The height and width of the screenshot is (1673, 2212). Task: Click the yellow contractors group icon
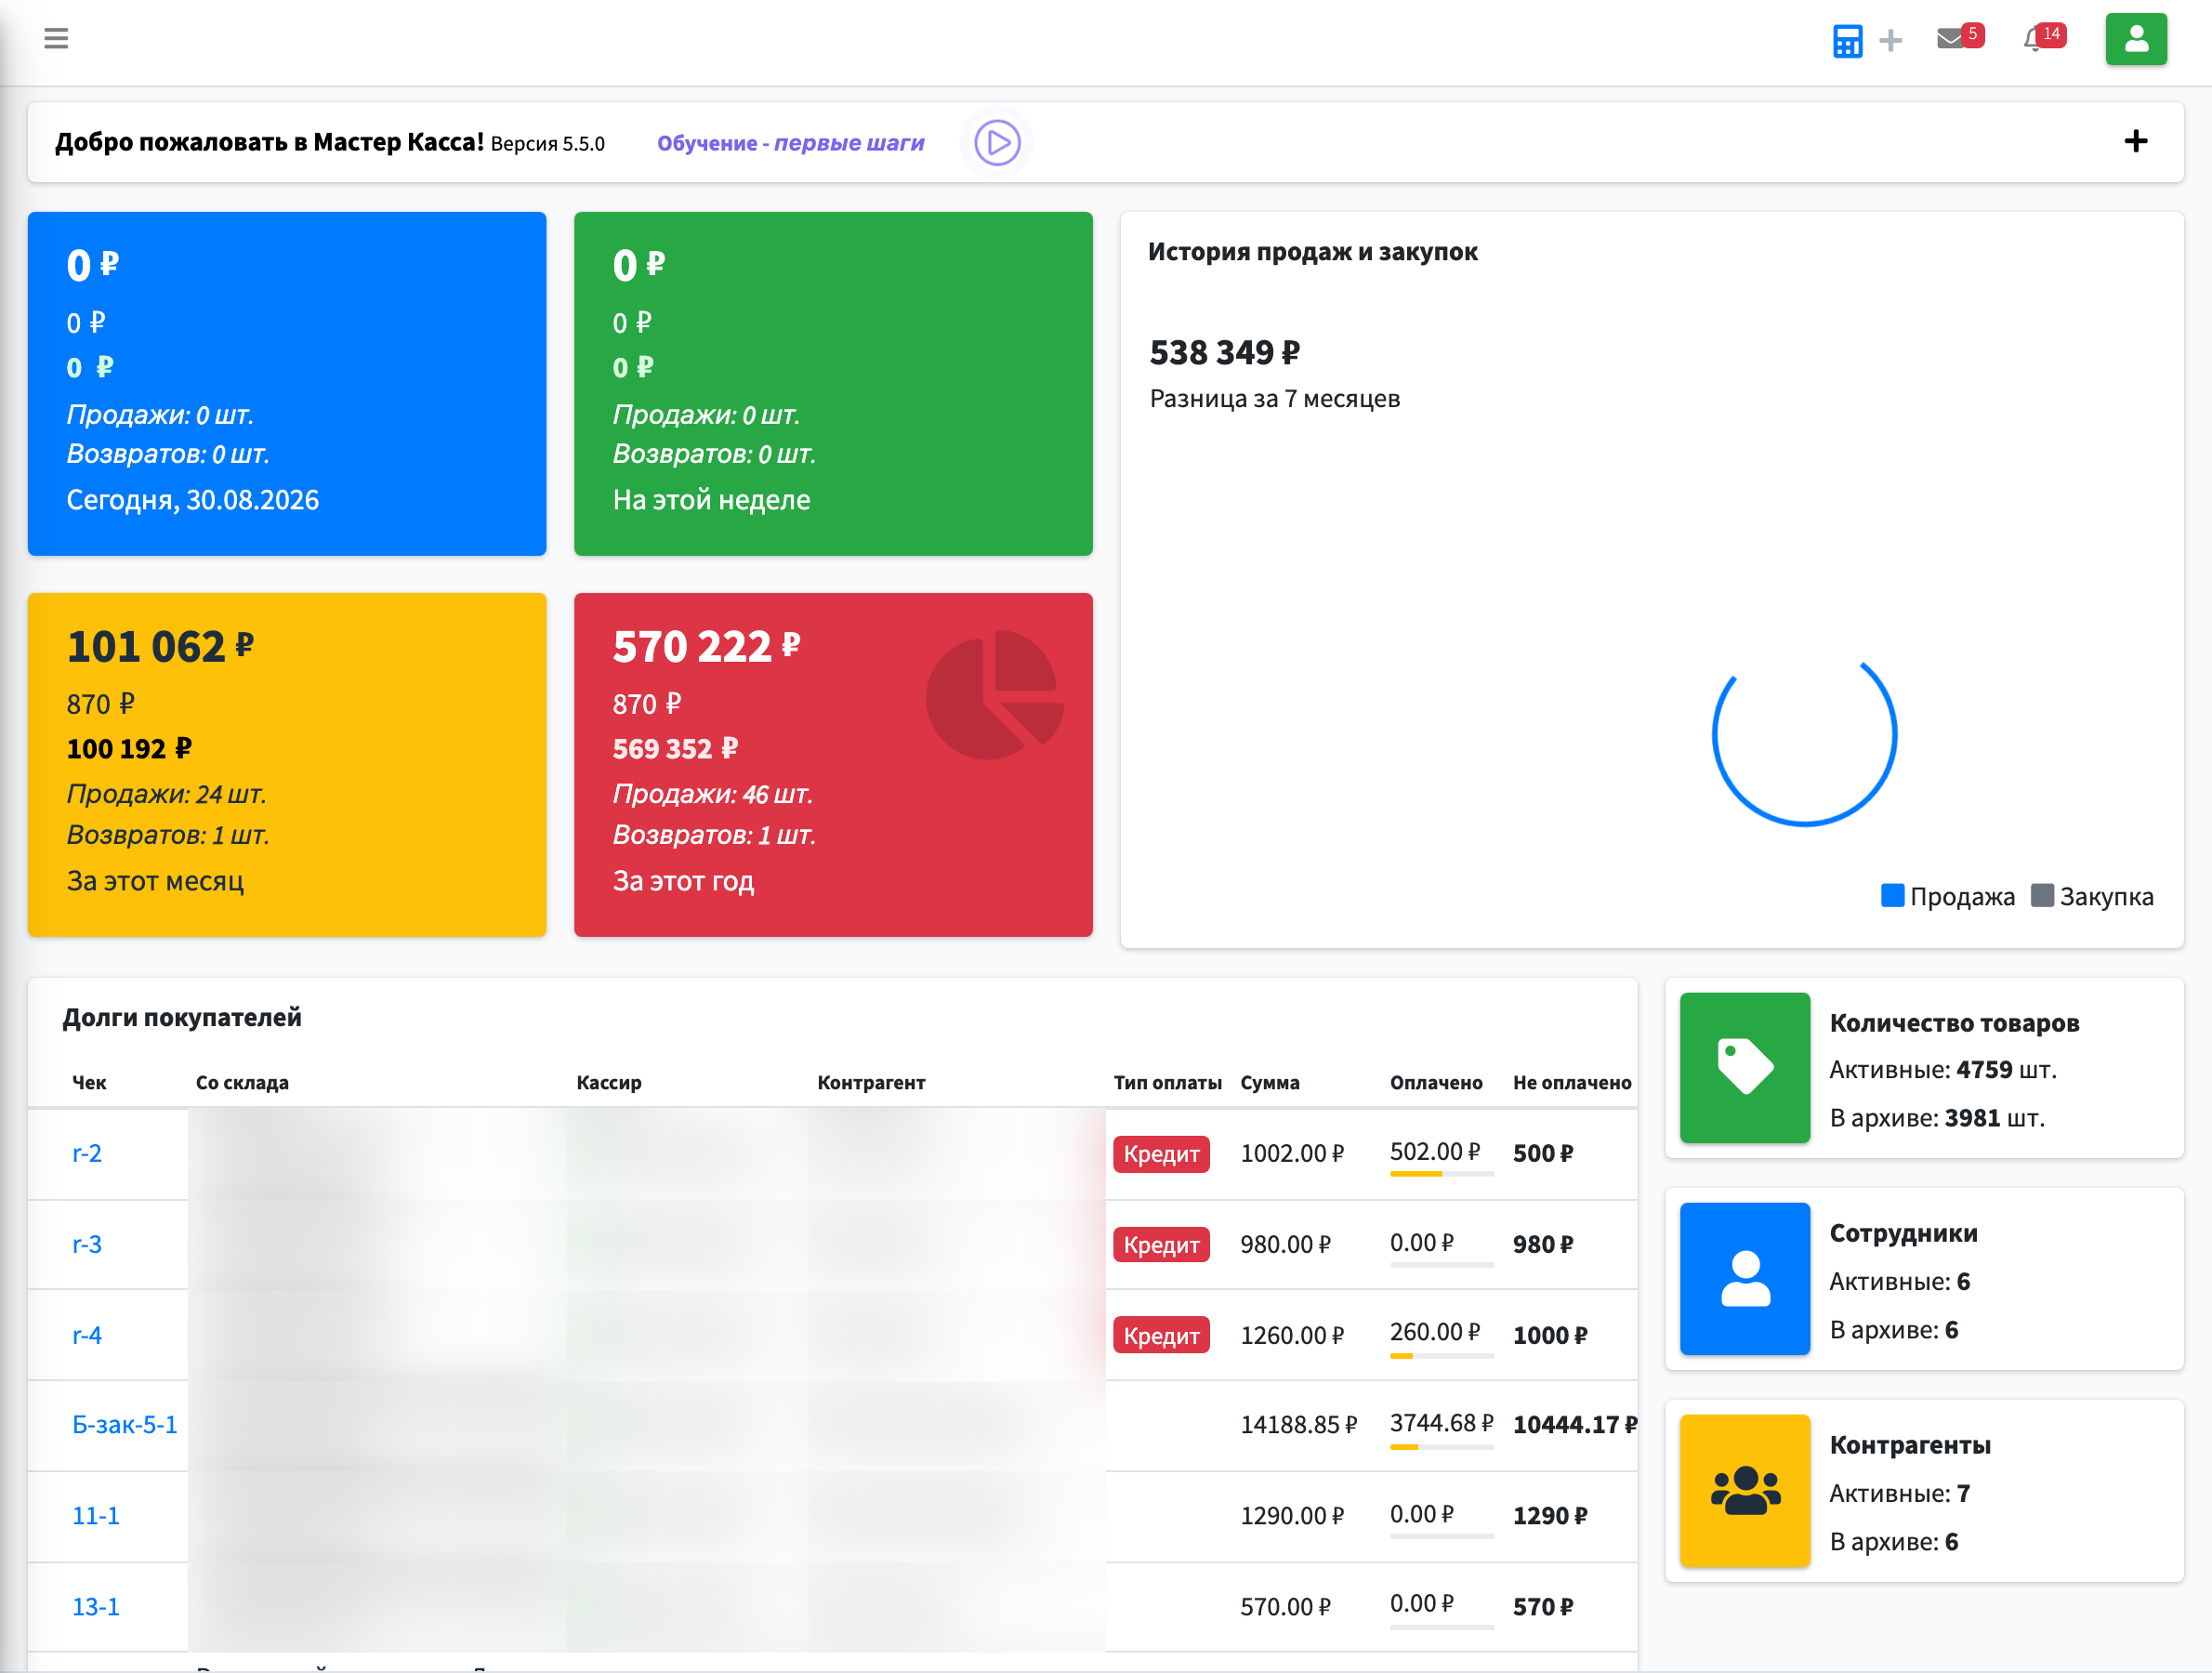click(x=1745, y=1490)
